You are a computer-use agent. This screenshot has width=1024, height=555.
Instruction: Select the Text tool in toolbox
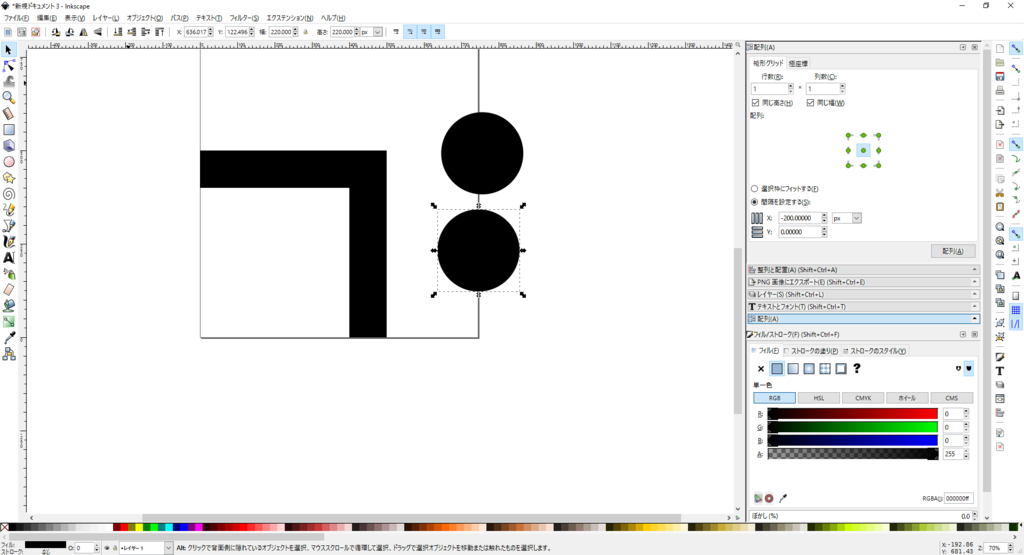pos(8,258)
